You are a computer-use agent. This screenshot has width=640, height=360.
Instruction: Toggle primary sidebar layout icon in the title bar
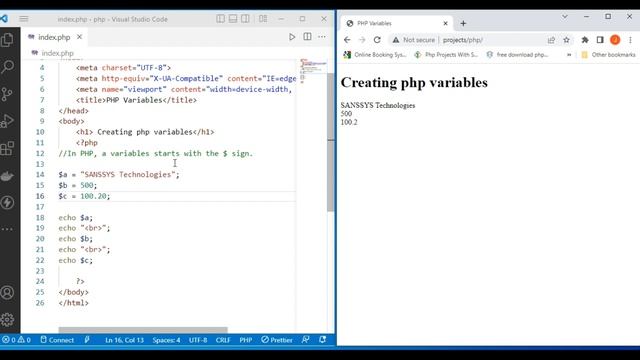pyautogui.click(x=220, y=19)
